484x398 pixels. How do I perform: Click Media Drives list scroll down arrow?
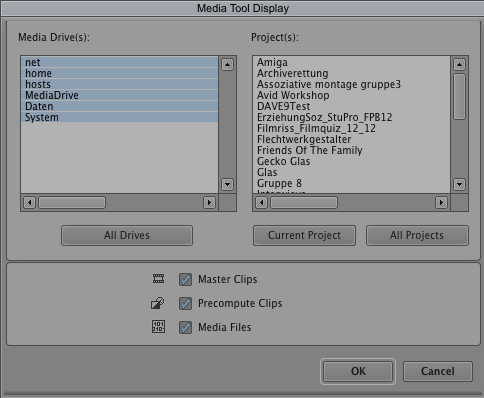click(227, 184)
